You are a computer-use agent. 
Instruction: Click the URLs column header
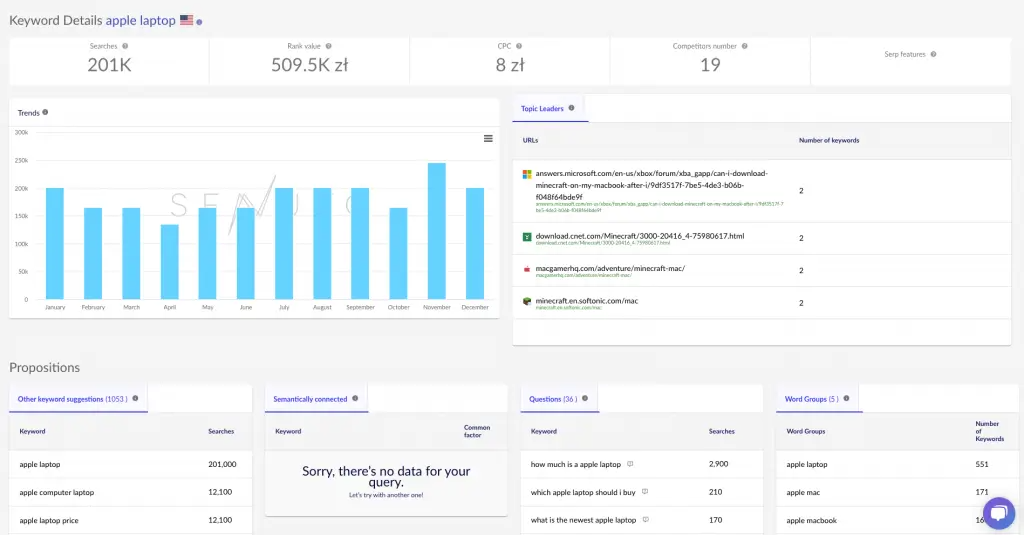(530, 140)
